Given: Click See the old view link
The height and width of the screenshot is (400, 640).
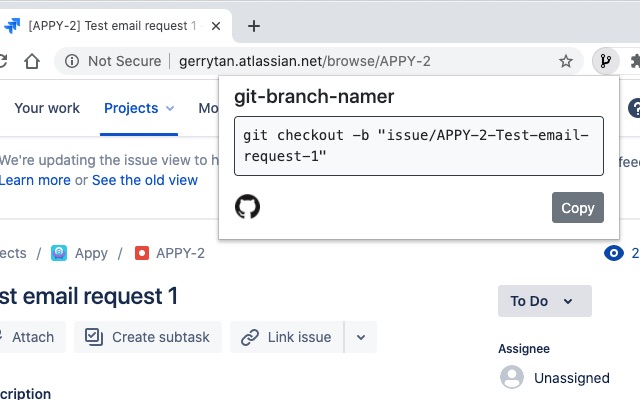Looking at the screenshot, I should click(144, 180).
